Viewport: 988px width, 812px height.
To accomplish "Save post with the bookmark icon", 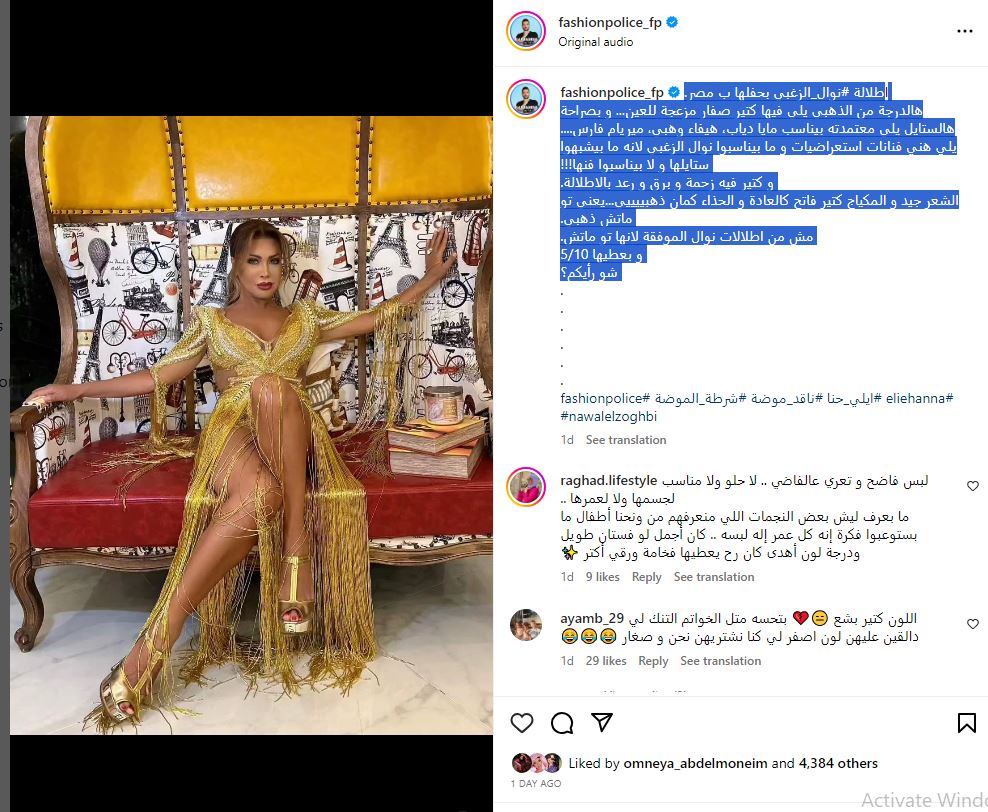I will point(967,723).
